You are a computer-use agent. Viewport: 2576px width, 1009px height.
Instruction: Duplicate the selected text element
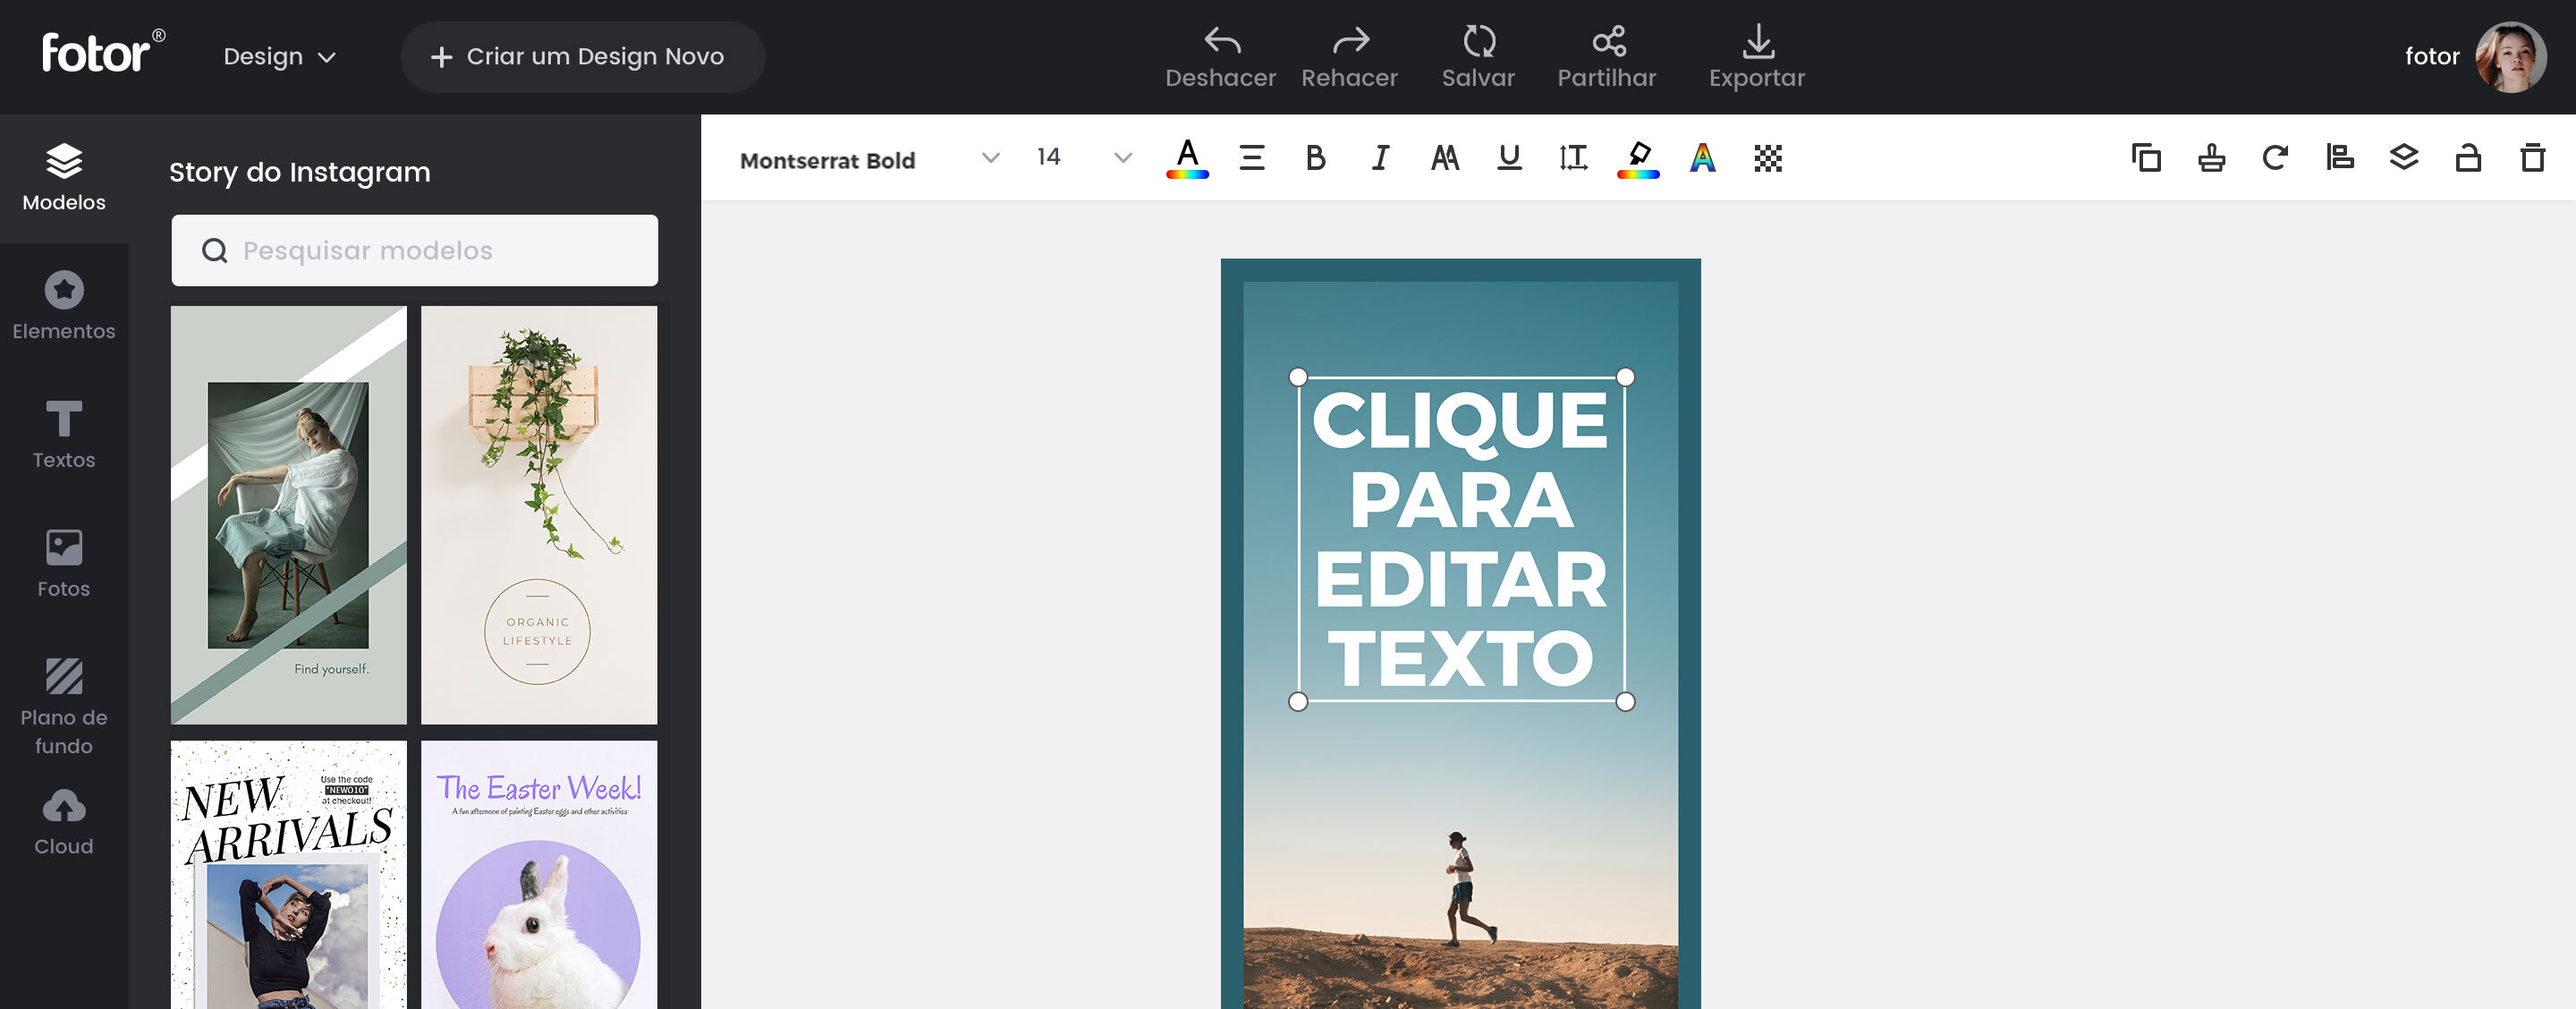[x=2146, y=158]
